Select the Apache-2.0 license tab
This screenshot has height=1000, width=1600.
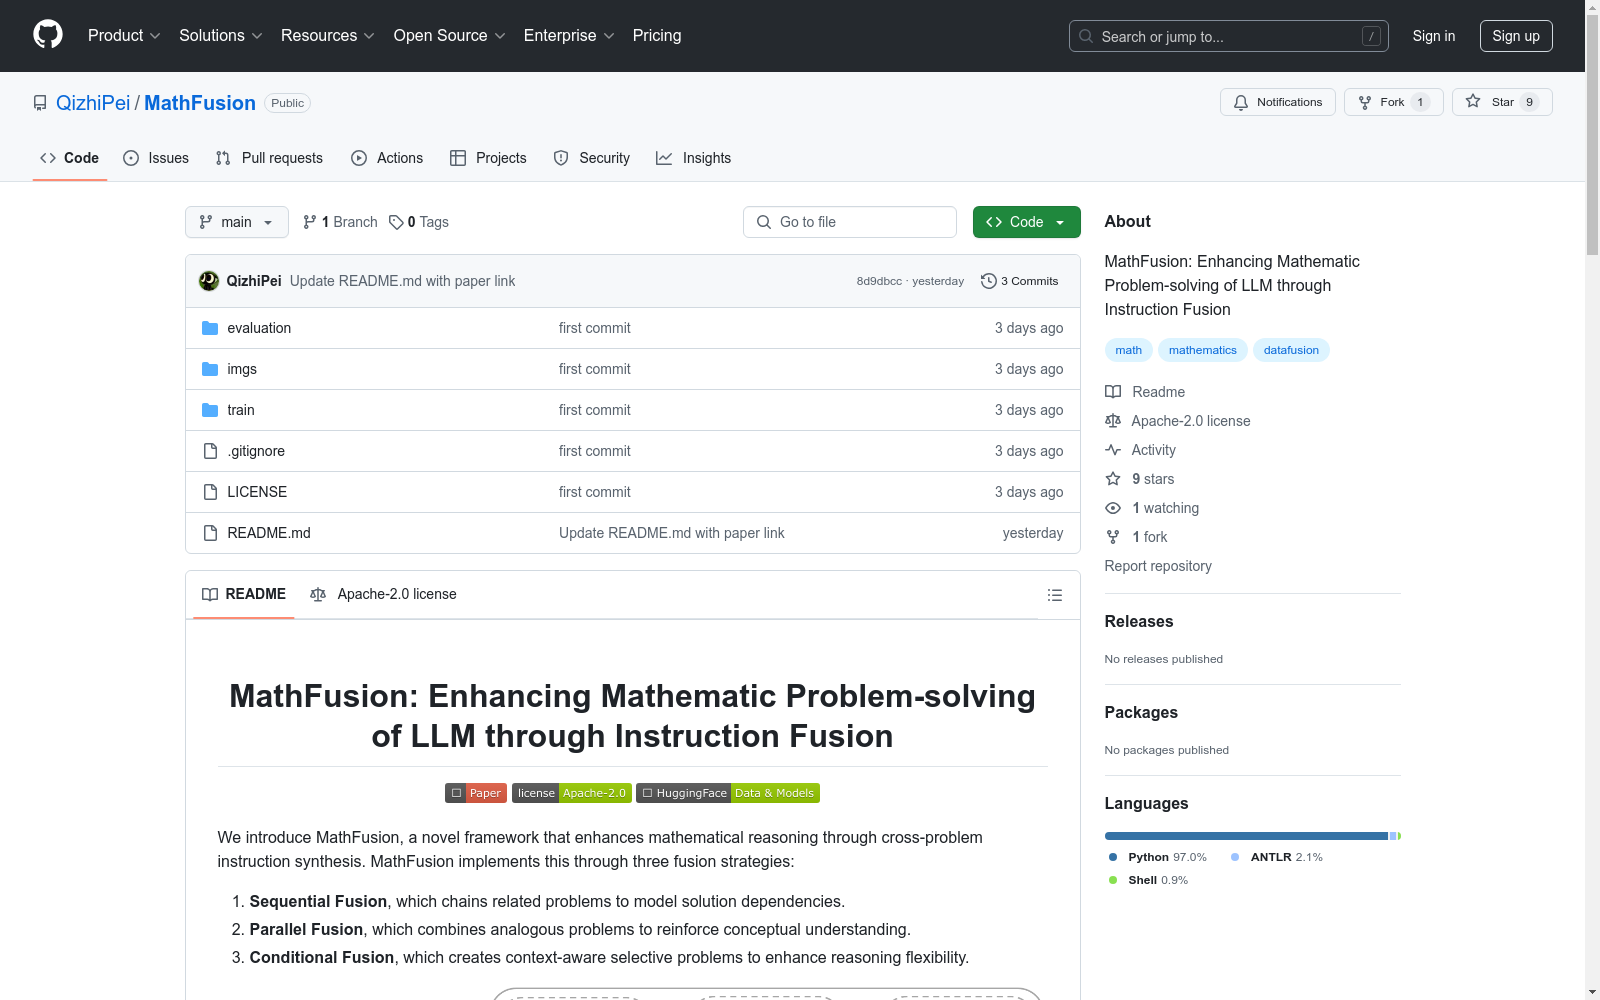tap(383, 594)
